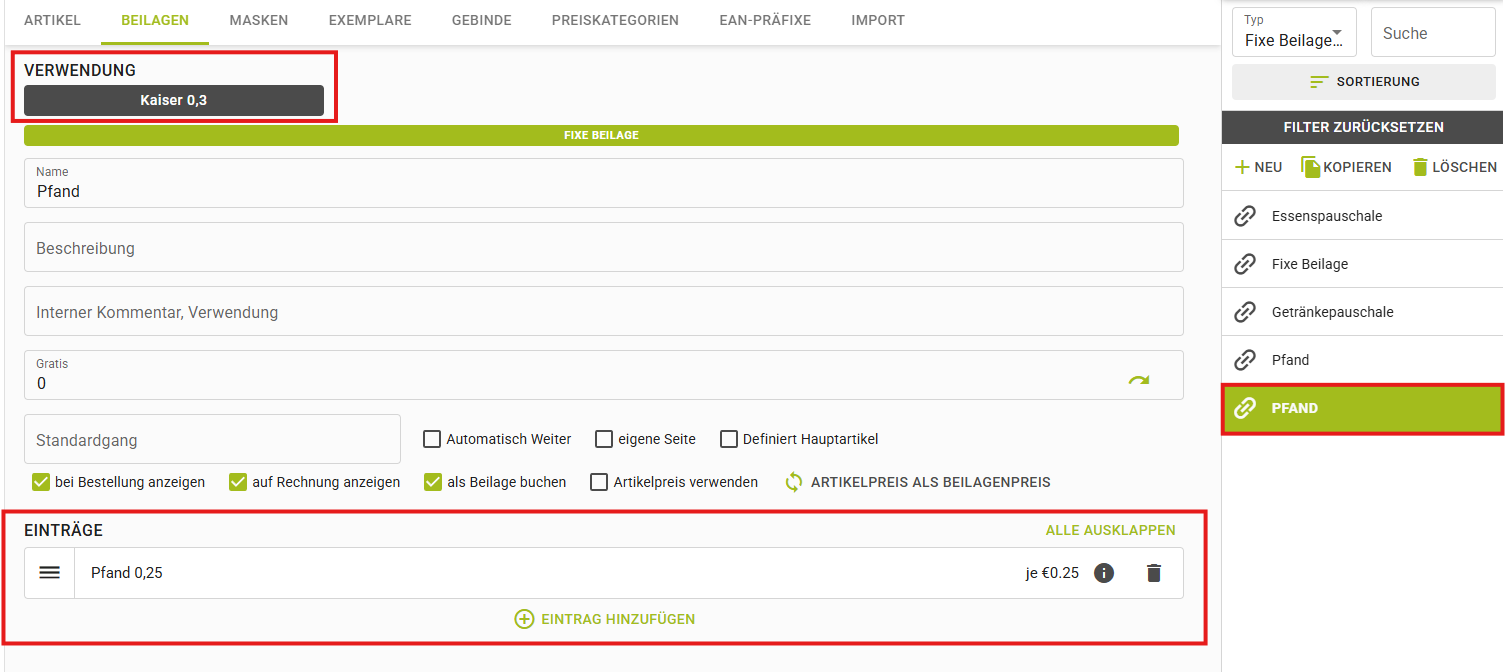Click the link icon beside Getränkepauschale

tap(1245, 312)
